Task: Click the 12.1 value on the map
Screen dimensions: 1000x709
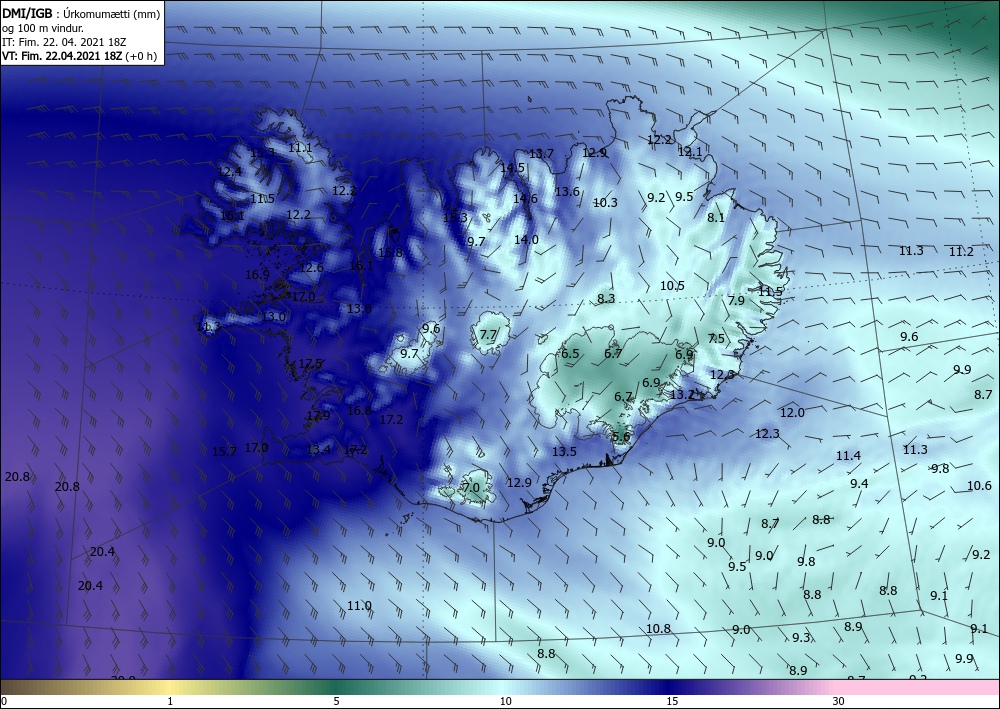Action: (x=689, y=152)
